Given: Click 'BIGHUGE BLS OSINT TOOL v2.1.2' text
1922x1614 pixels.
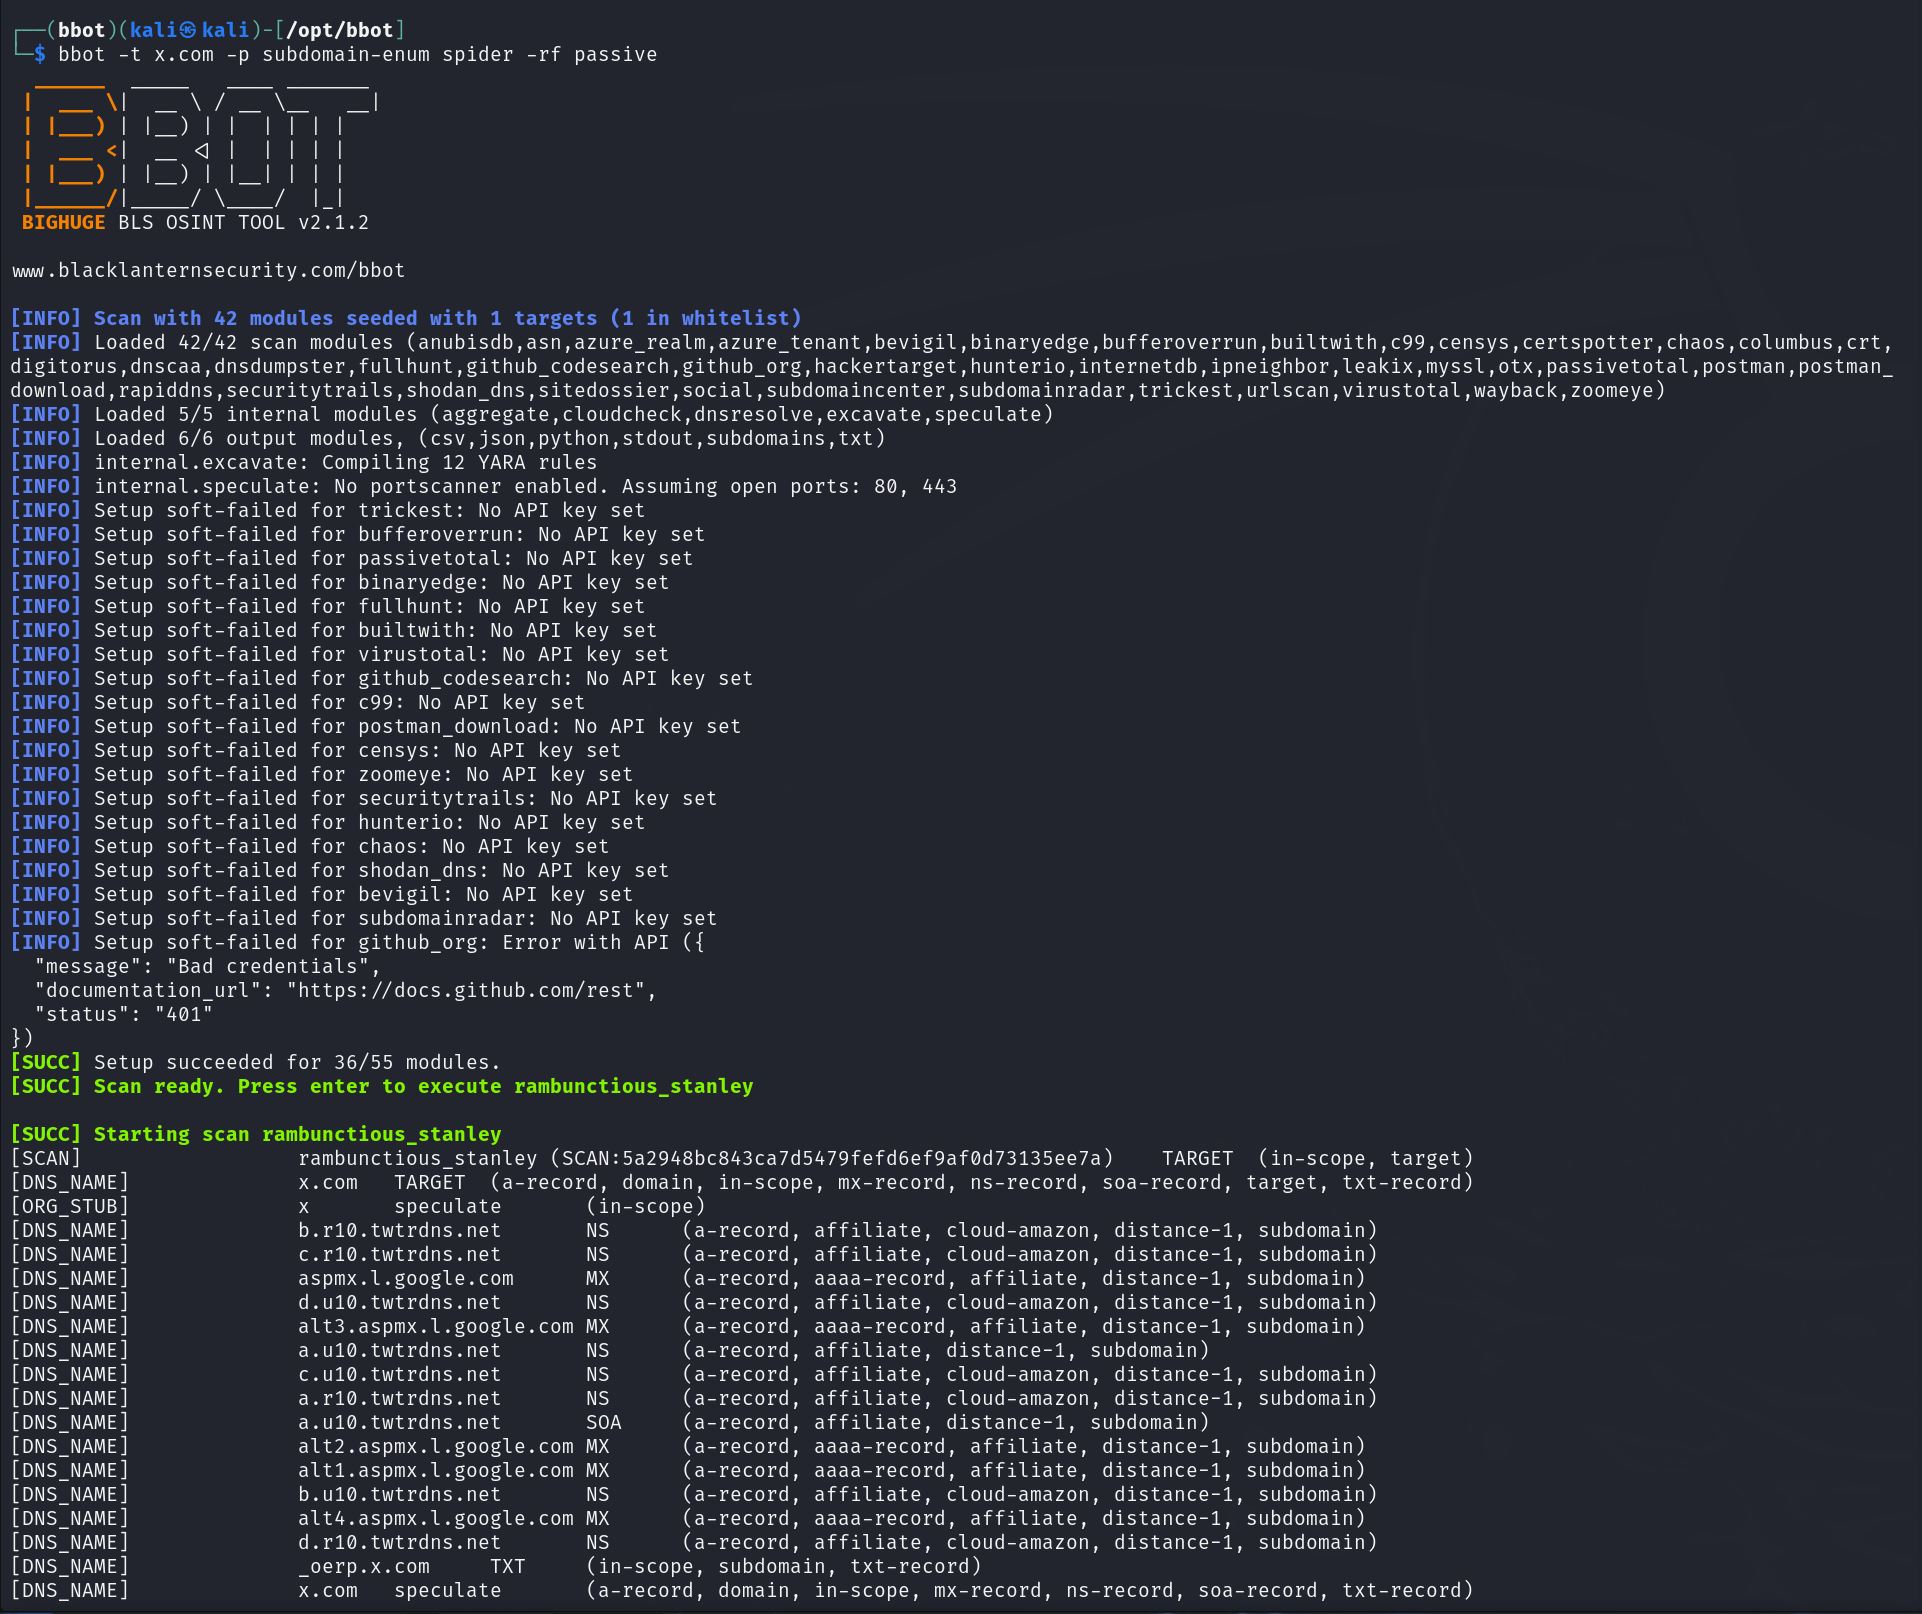Looking at the screenshot, I should 195,222.
